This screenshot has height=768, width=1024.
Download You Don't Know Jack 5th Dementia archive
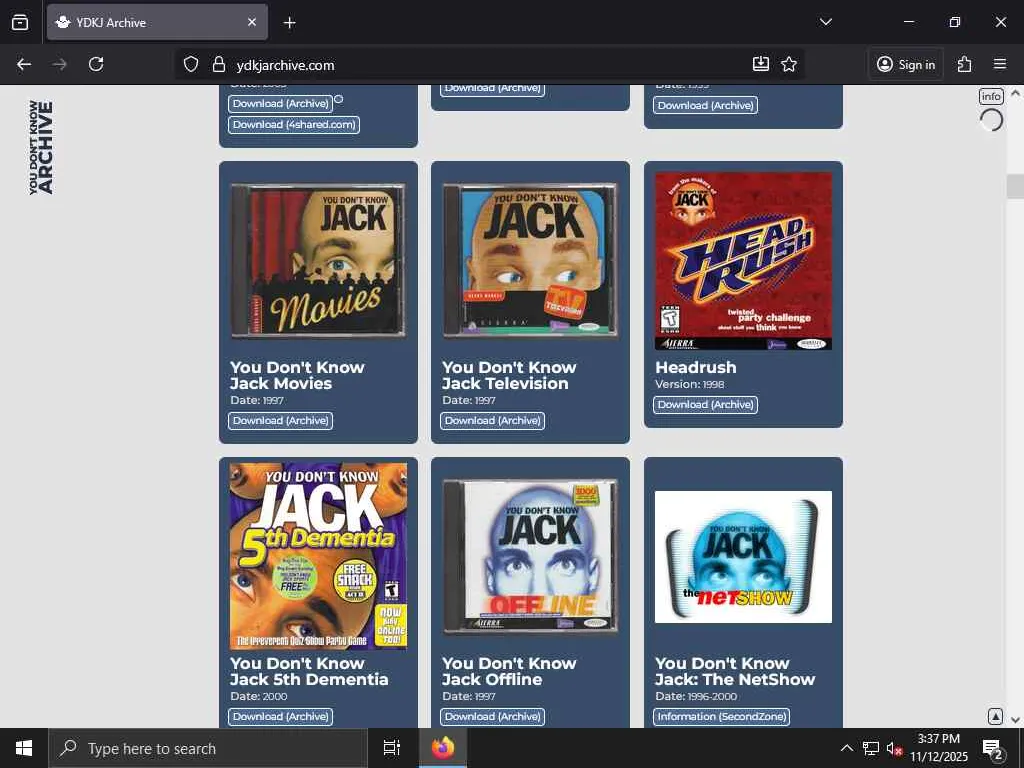(281, 716)
